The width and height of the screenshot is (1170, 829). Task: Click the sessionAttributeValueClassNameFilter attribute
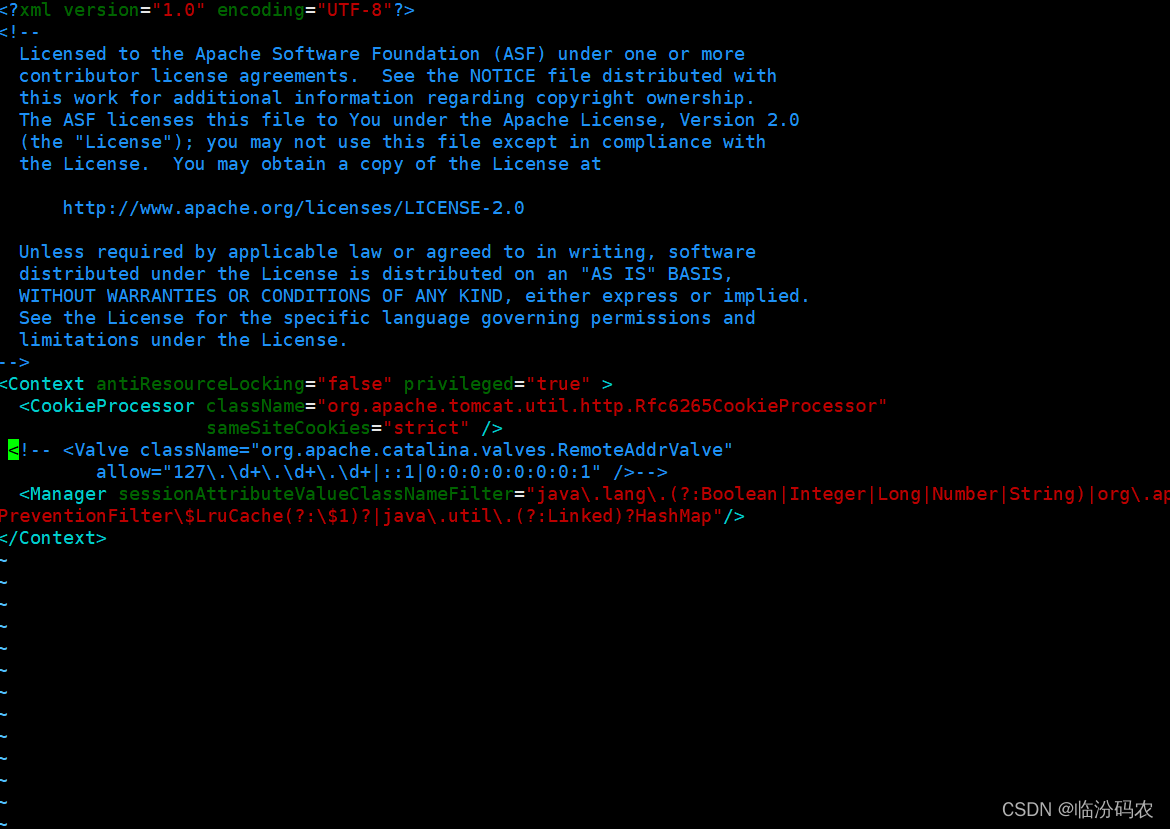pyautogui.click(x=316, y=494)
